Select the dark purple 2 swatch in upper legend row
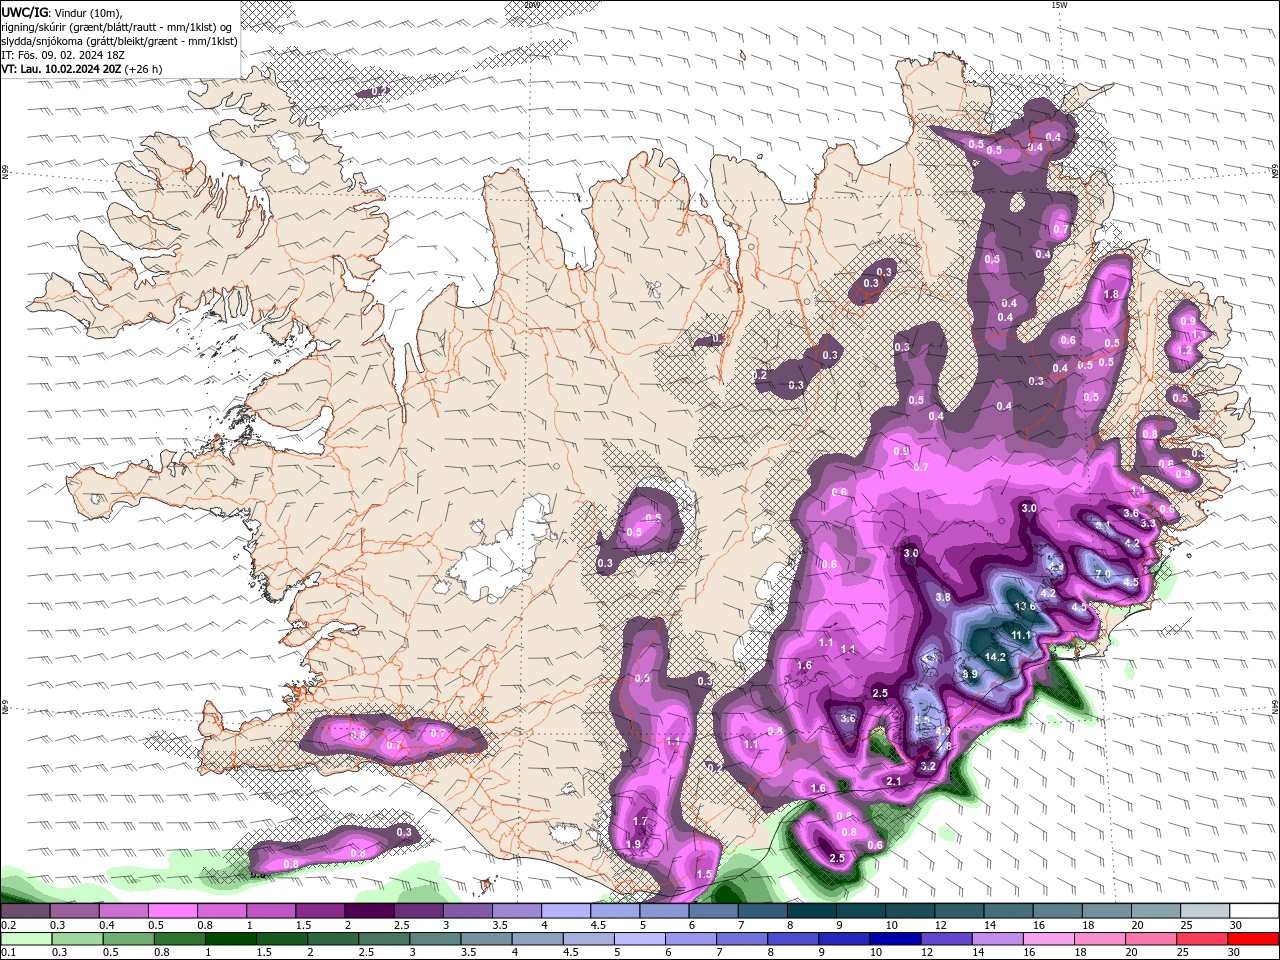Screen dimensions: 1280x960 tap(369, 911)
